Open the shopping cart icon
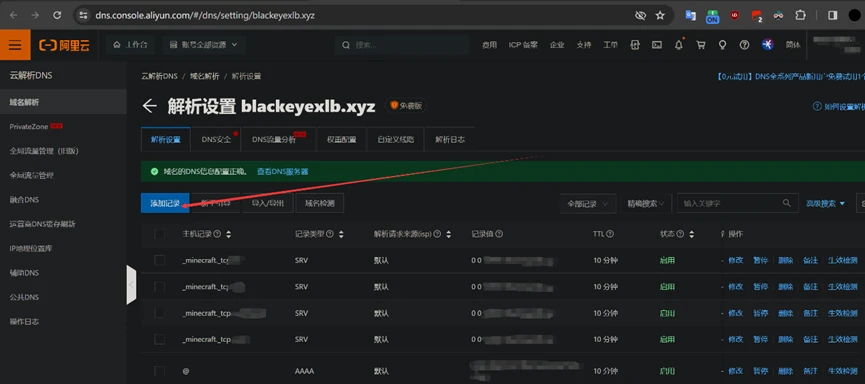The height and width of the screenshot is (384, 865). [701, 45]
